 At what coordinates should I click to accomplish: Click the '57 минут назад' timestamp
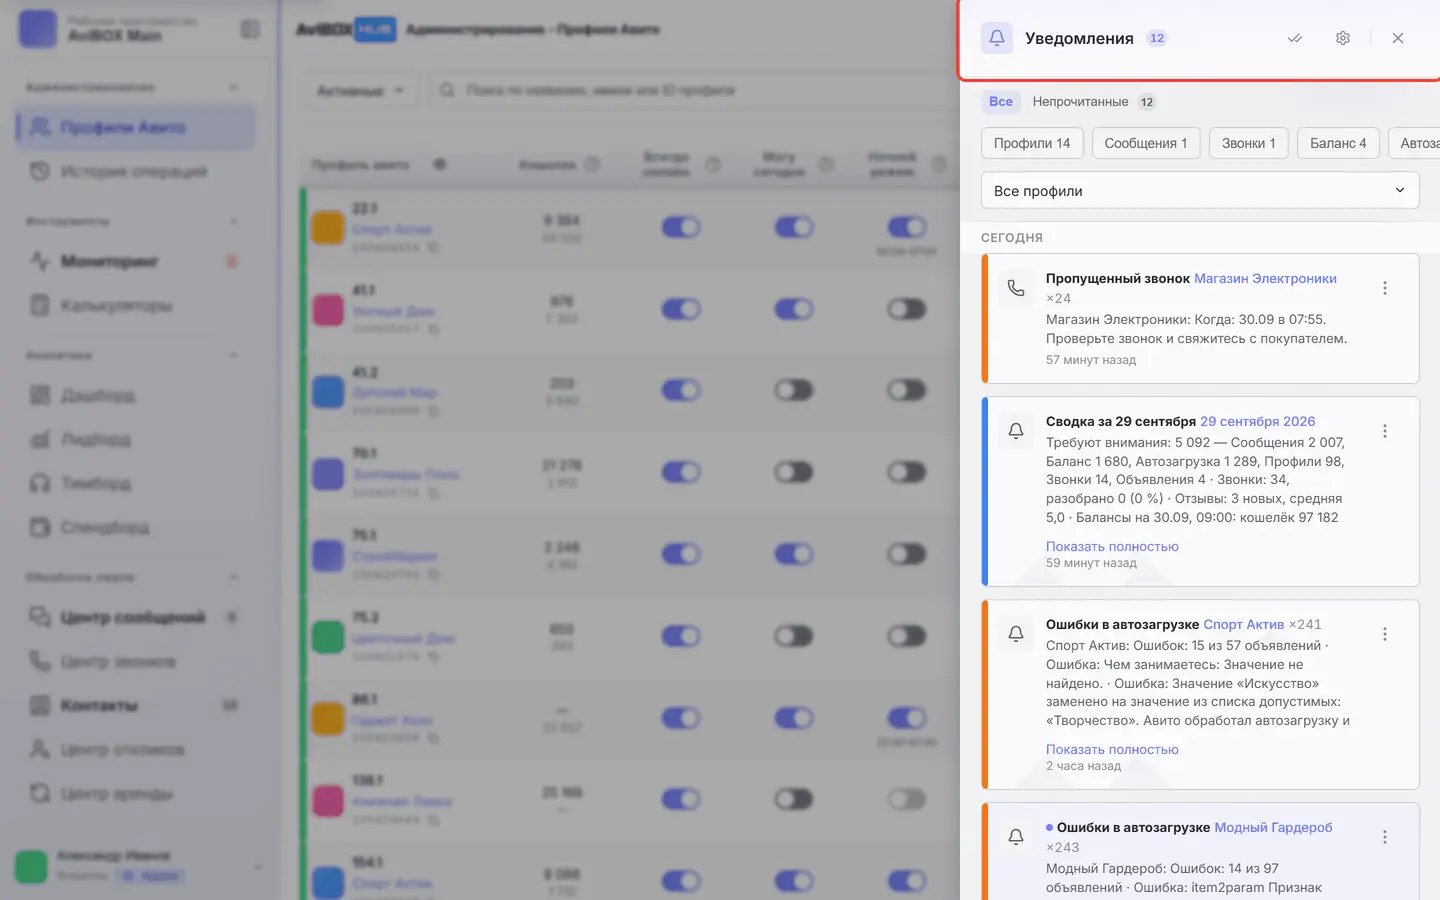[1091, 360]
